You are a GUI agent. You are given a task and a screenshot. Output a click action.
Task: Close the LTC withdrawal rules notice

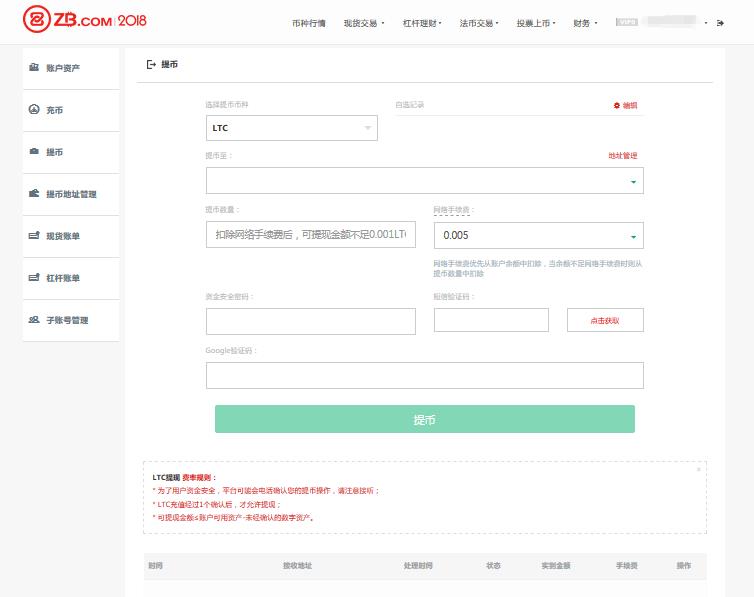[x=698, y=469]
